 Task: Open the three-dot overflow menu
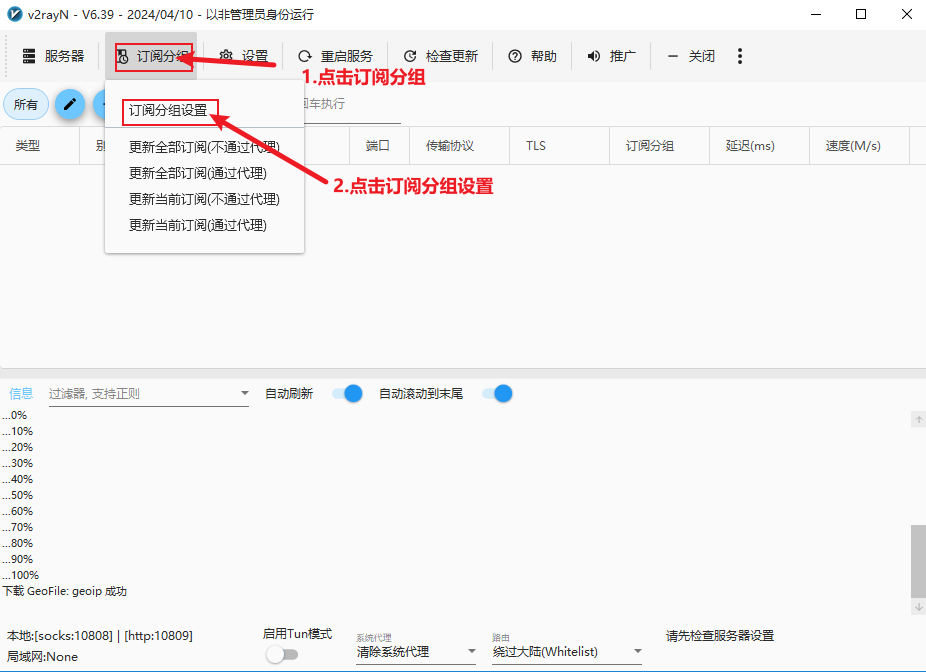coord(739,56)
